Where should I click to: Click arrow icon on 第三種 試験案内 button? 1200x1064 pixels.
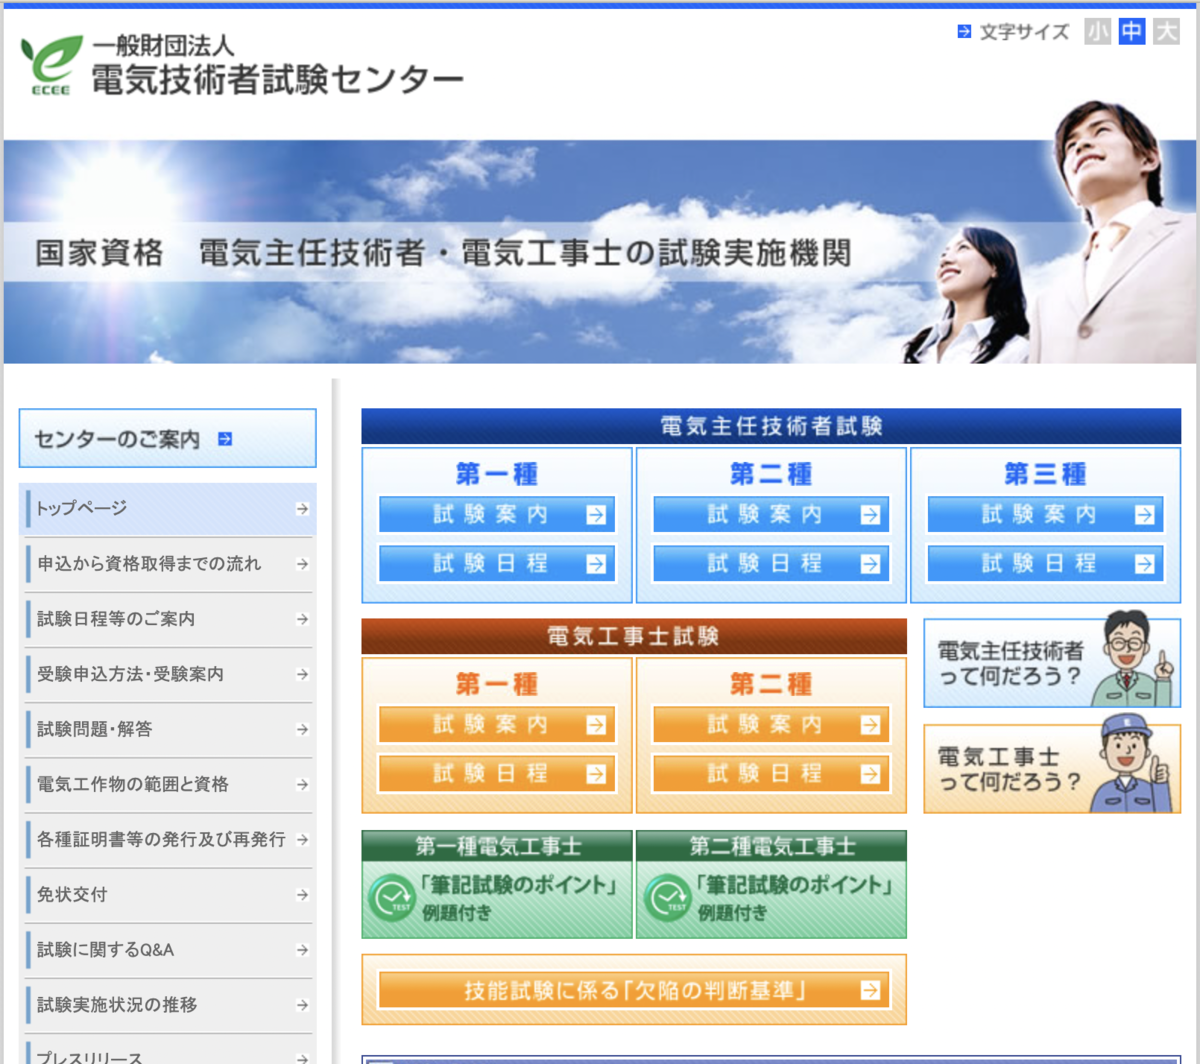(1144, 515)
